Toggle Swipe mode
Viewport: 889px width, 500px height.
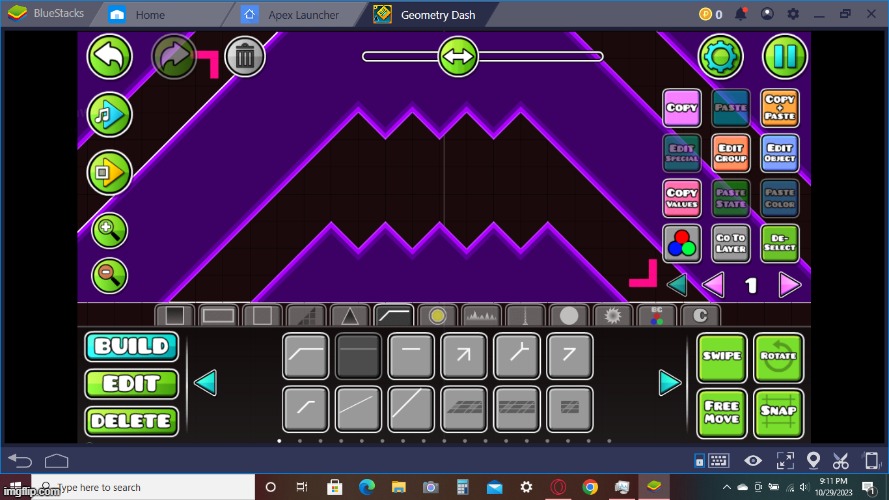tap(722, 357)
